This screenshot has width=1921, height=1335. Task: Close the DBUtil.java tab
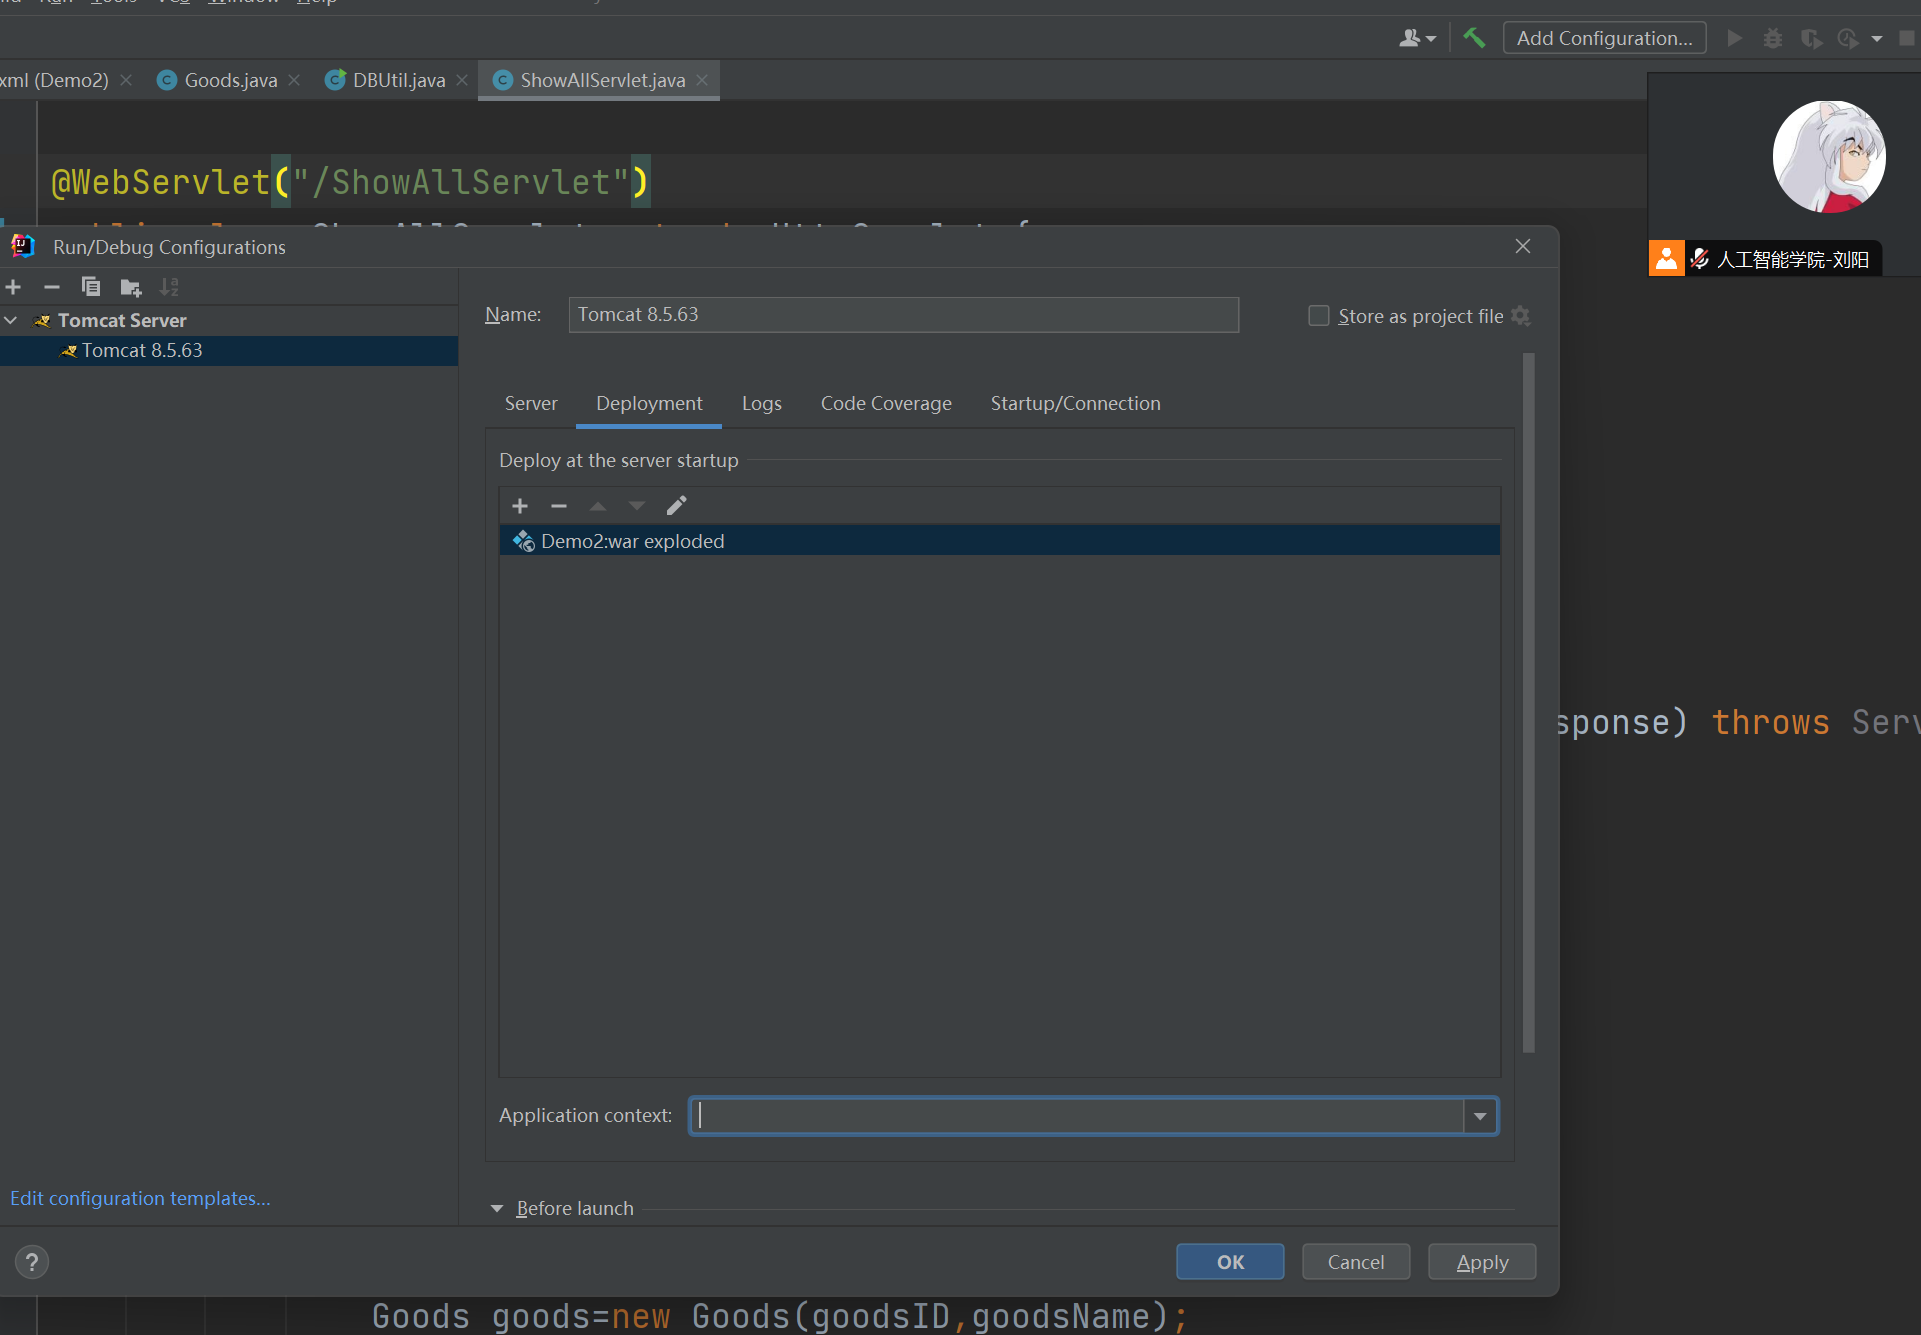(462, 80)
